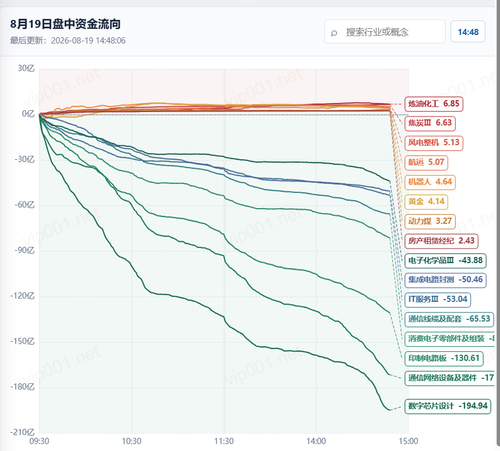Click the 15:00 x-axis time label
500x451 pixels.
tap(408, 441)
